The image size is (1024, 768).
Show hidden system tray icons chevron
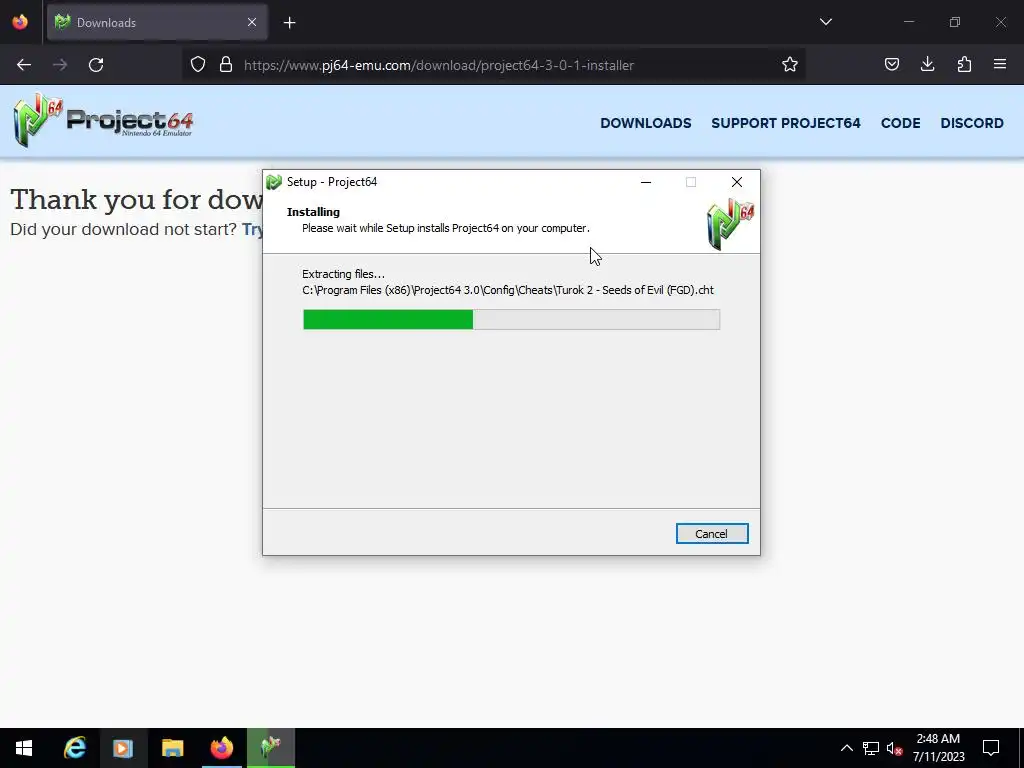point(846,748)
